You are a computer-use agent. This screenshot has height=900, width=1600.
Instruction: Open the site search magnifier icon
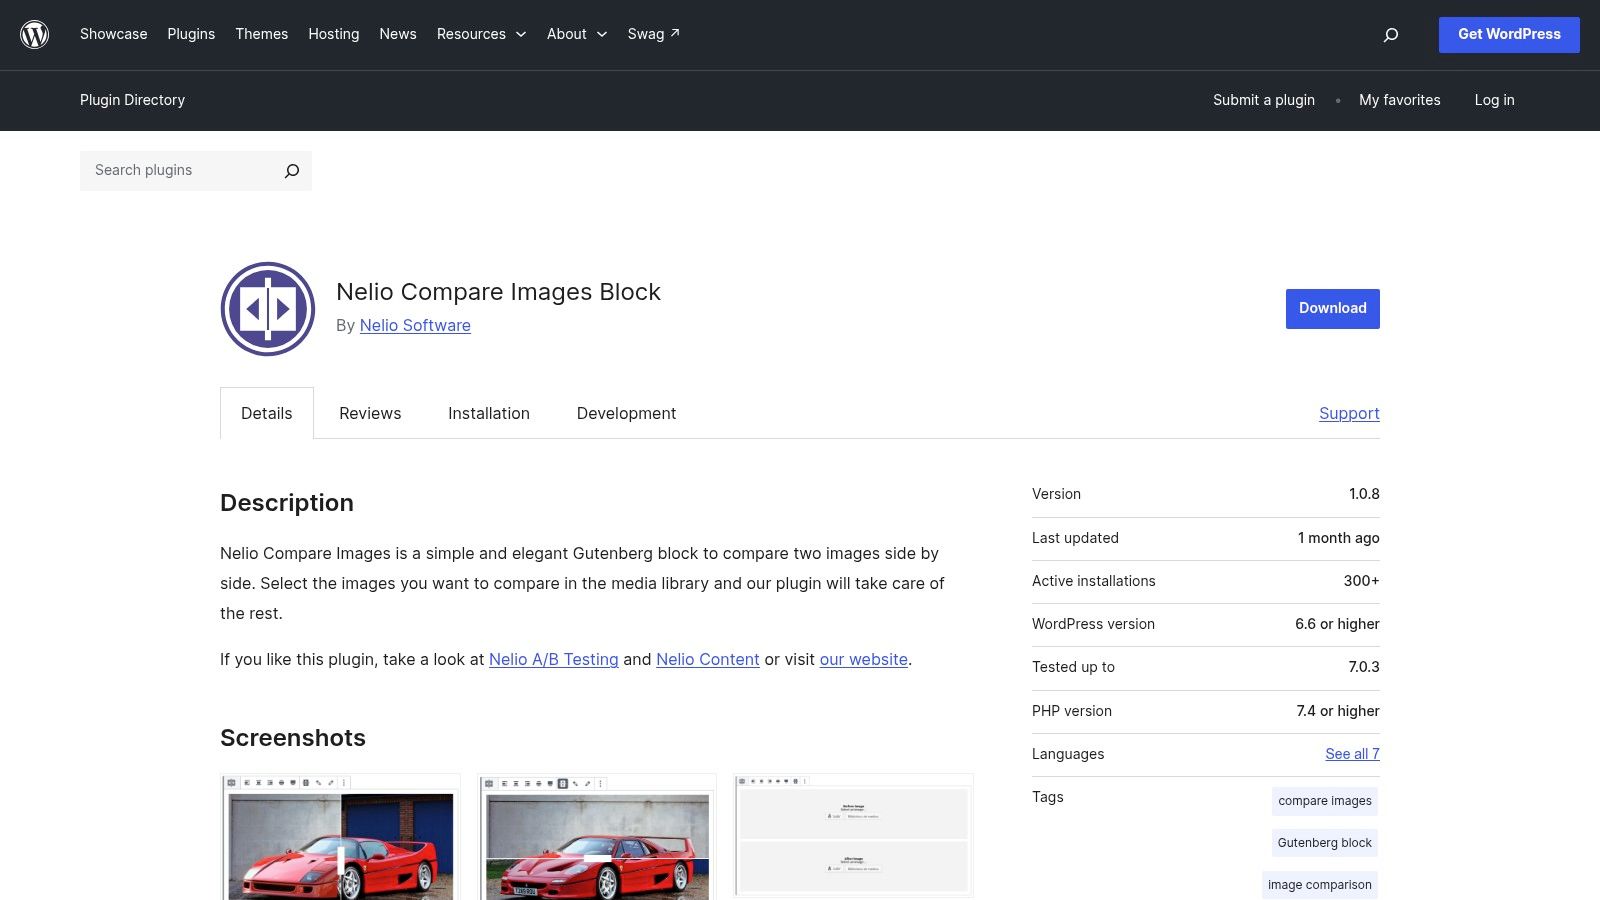pyautogui.click(x=1390, y=35)
